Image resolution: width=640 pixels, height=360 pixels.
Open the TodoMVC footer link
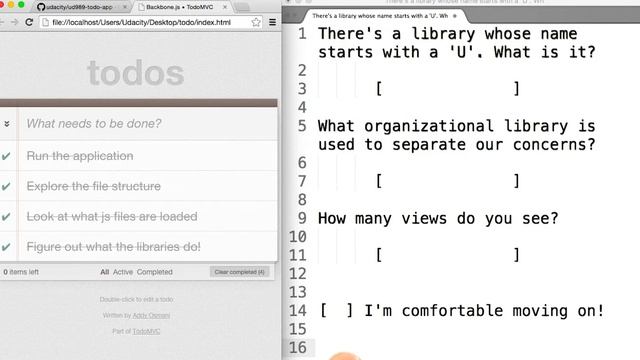pos(146,331)
